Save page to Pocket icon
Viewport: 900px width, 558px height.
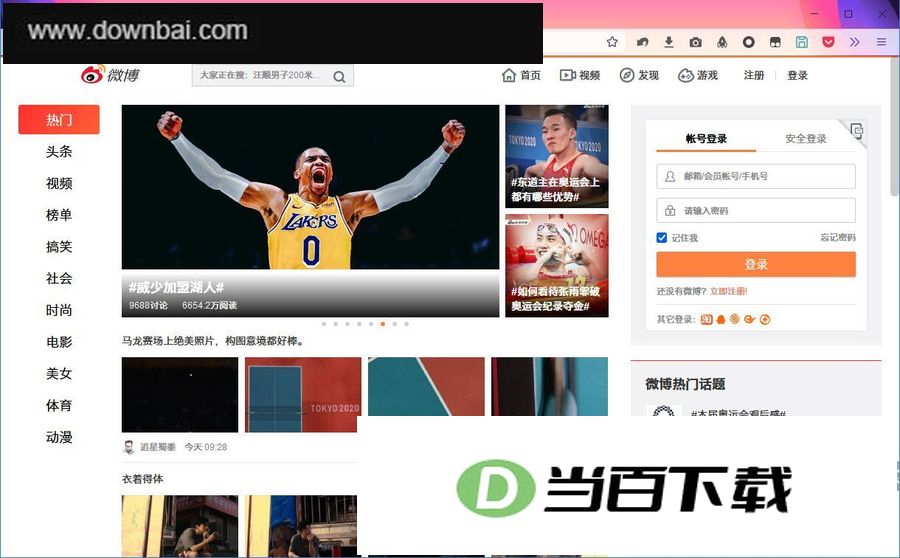tap(828, 42)
